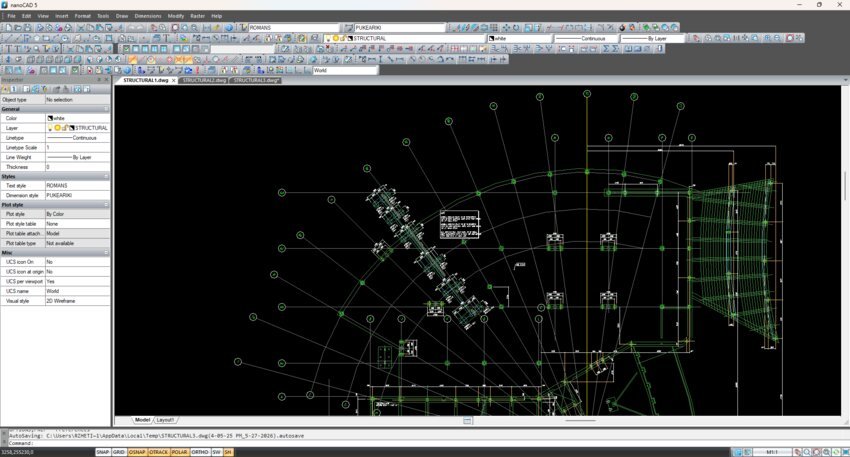The image size is (850, 457).
Task: Click the Undo arrow icon in top toolbar
Action: tap(131, 28)
